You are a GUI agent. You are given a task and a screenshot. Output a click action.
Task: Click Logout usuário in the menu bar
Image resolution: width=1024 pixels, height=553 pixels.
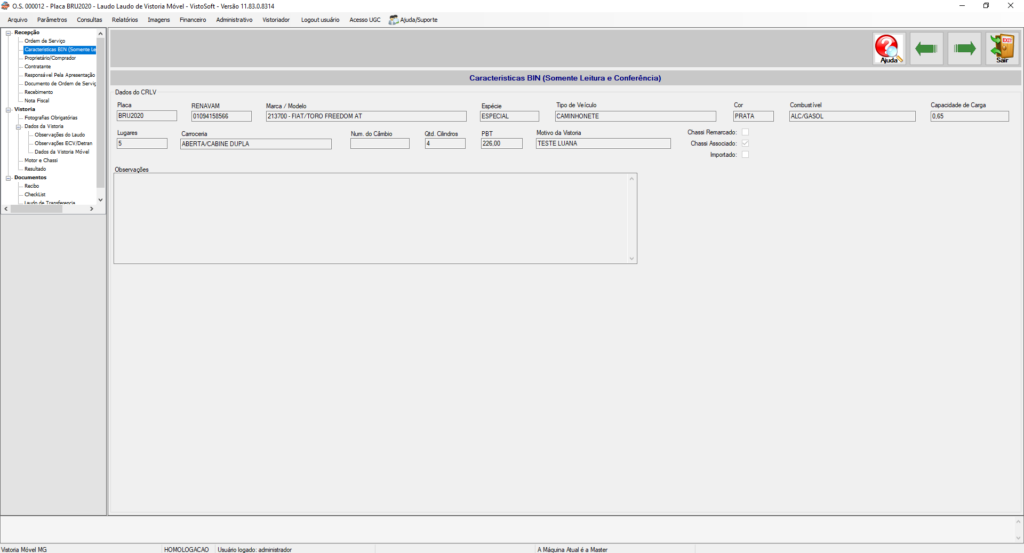point(320,20)
